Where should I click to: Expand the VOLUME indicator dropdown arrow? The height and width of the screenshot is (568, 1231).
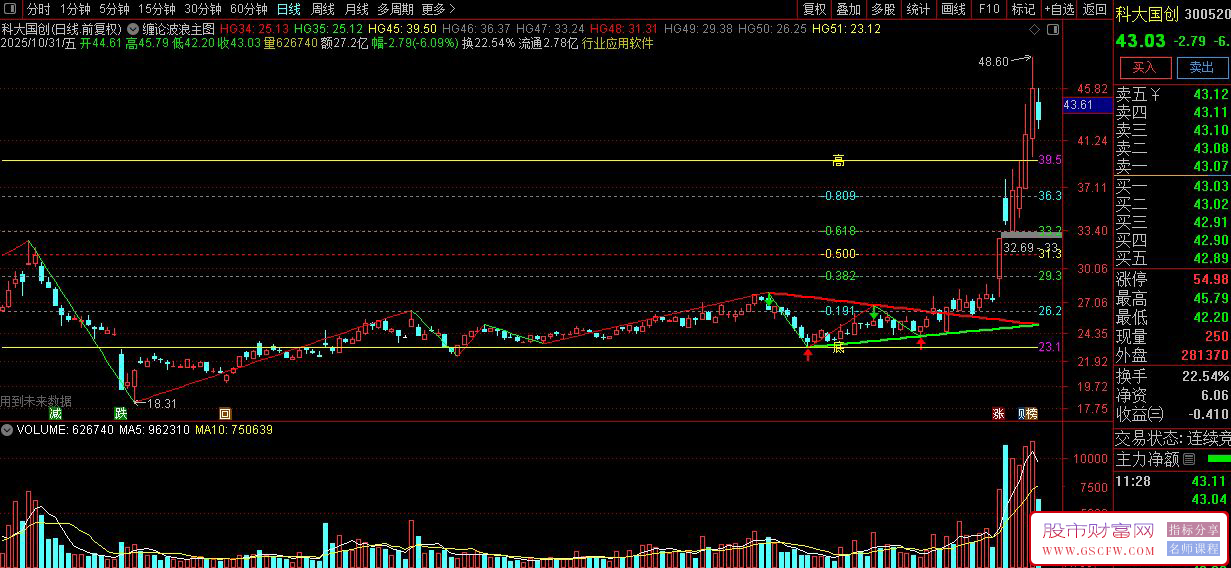click(x=8, y=429)
